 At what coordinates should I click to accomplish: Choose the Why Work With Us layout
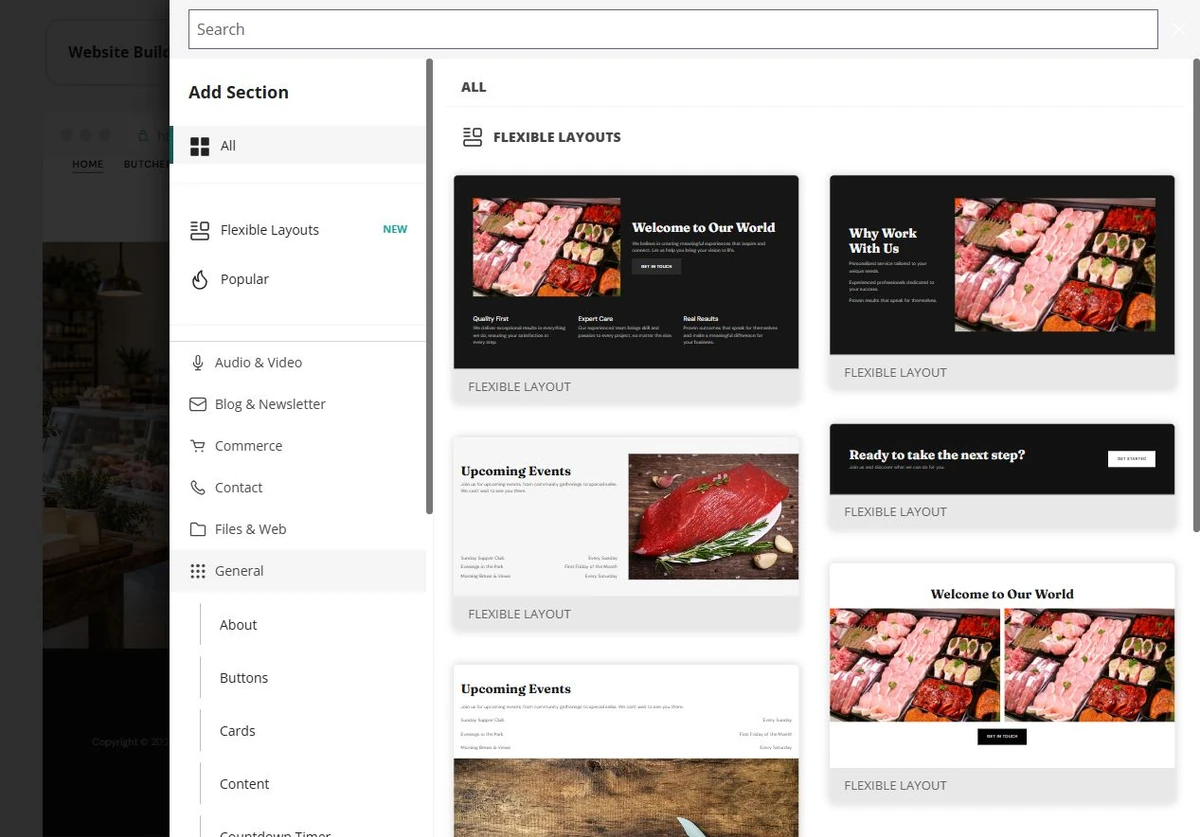pyautogui.click(x=1002, y=281)
